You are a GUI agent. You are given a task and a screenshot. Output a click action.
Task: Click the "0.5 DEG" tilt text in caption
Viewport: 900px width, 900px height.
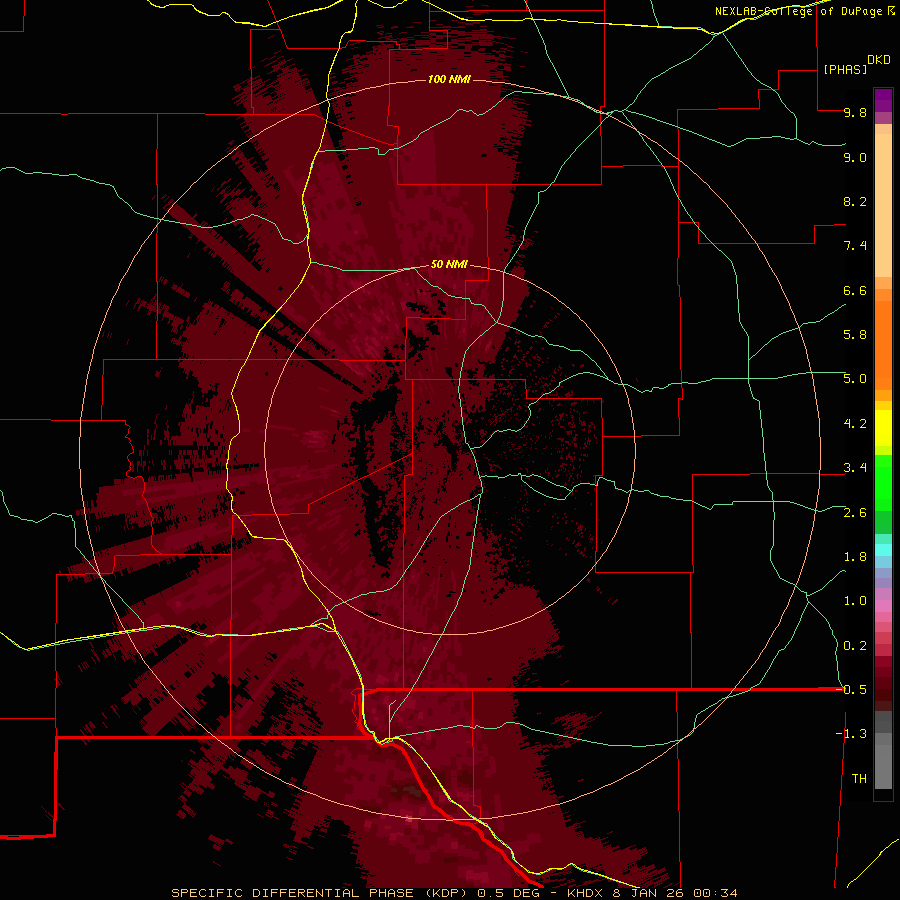(510, 893)
